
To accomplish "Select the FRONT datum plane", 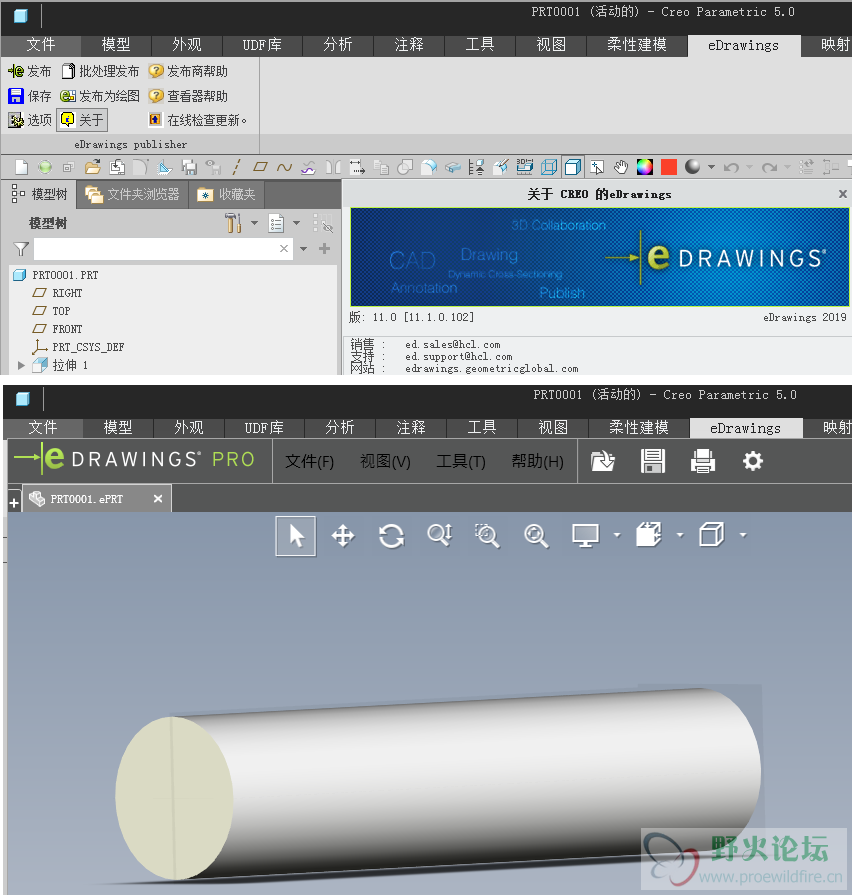I will coord(58,329).
